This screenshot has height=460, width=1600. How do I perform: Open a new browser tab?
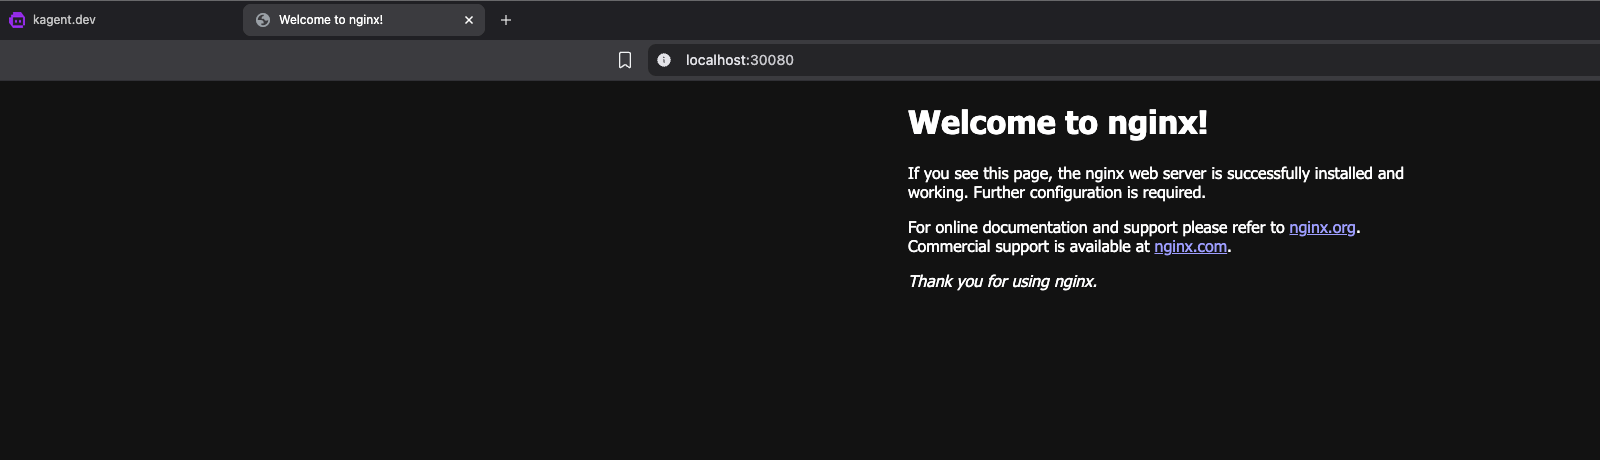pos(506,20)
